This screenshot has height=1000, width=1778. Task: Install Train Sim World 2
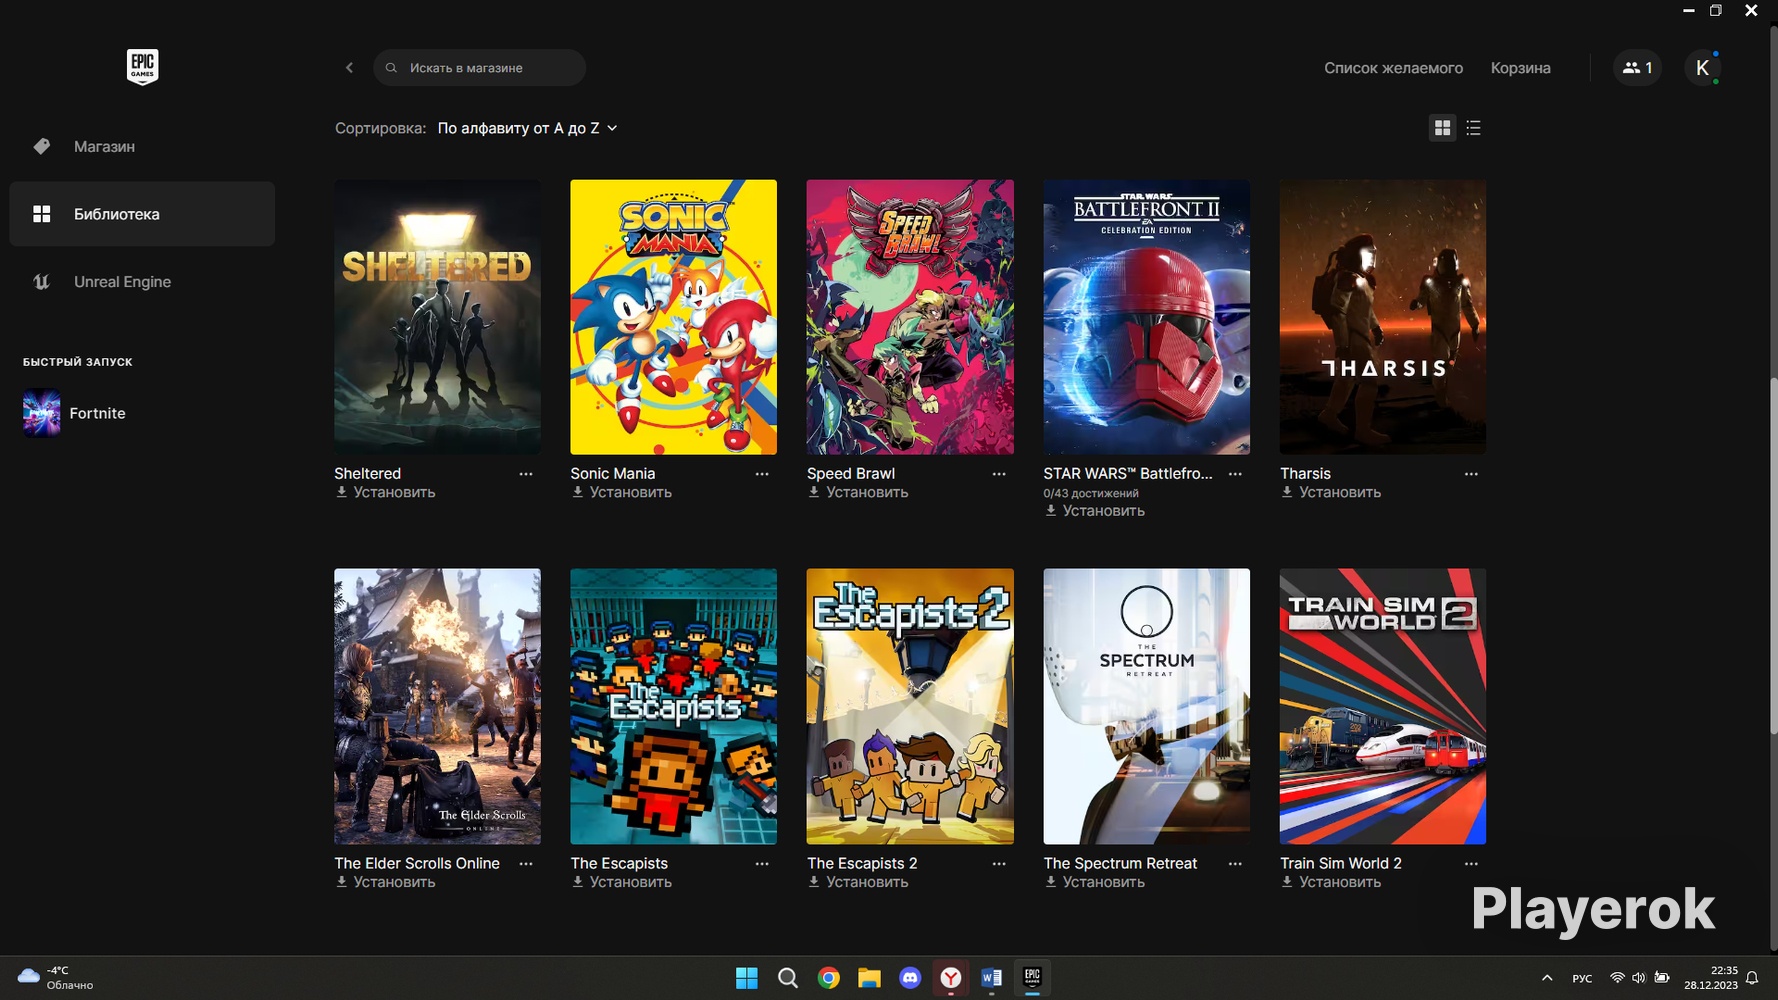(x=1330, y=882)
